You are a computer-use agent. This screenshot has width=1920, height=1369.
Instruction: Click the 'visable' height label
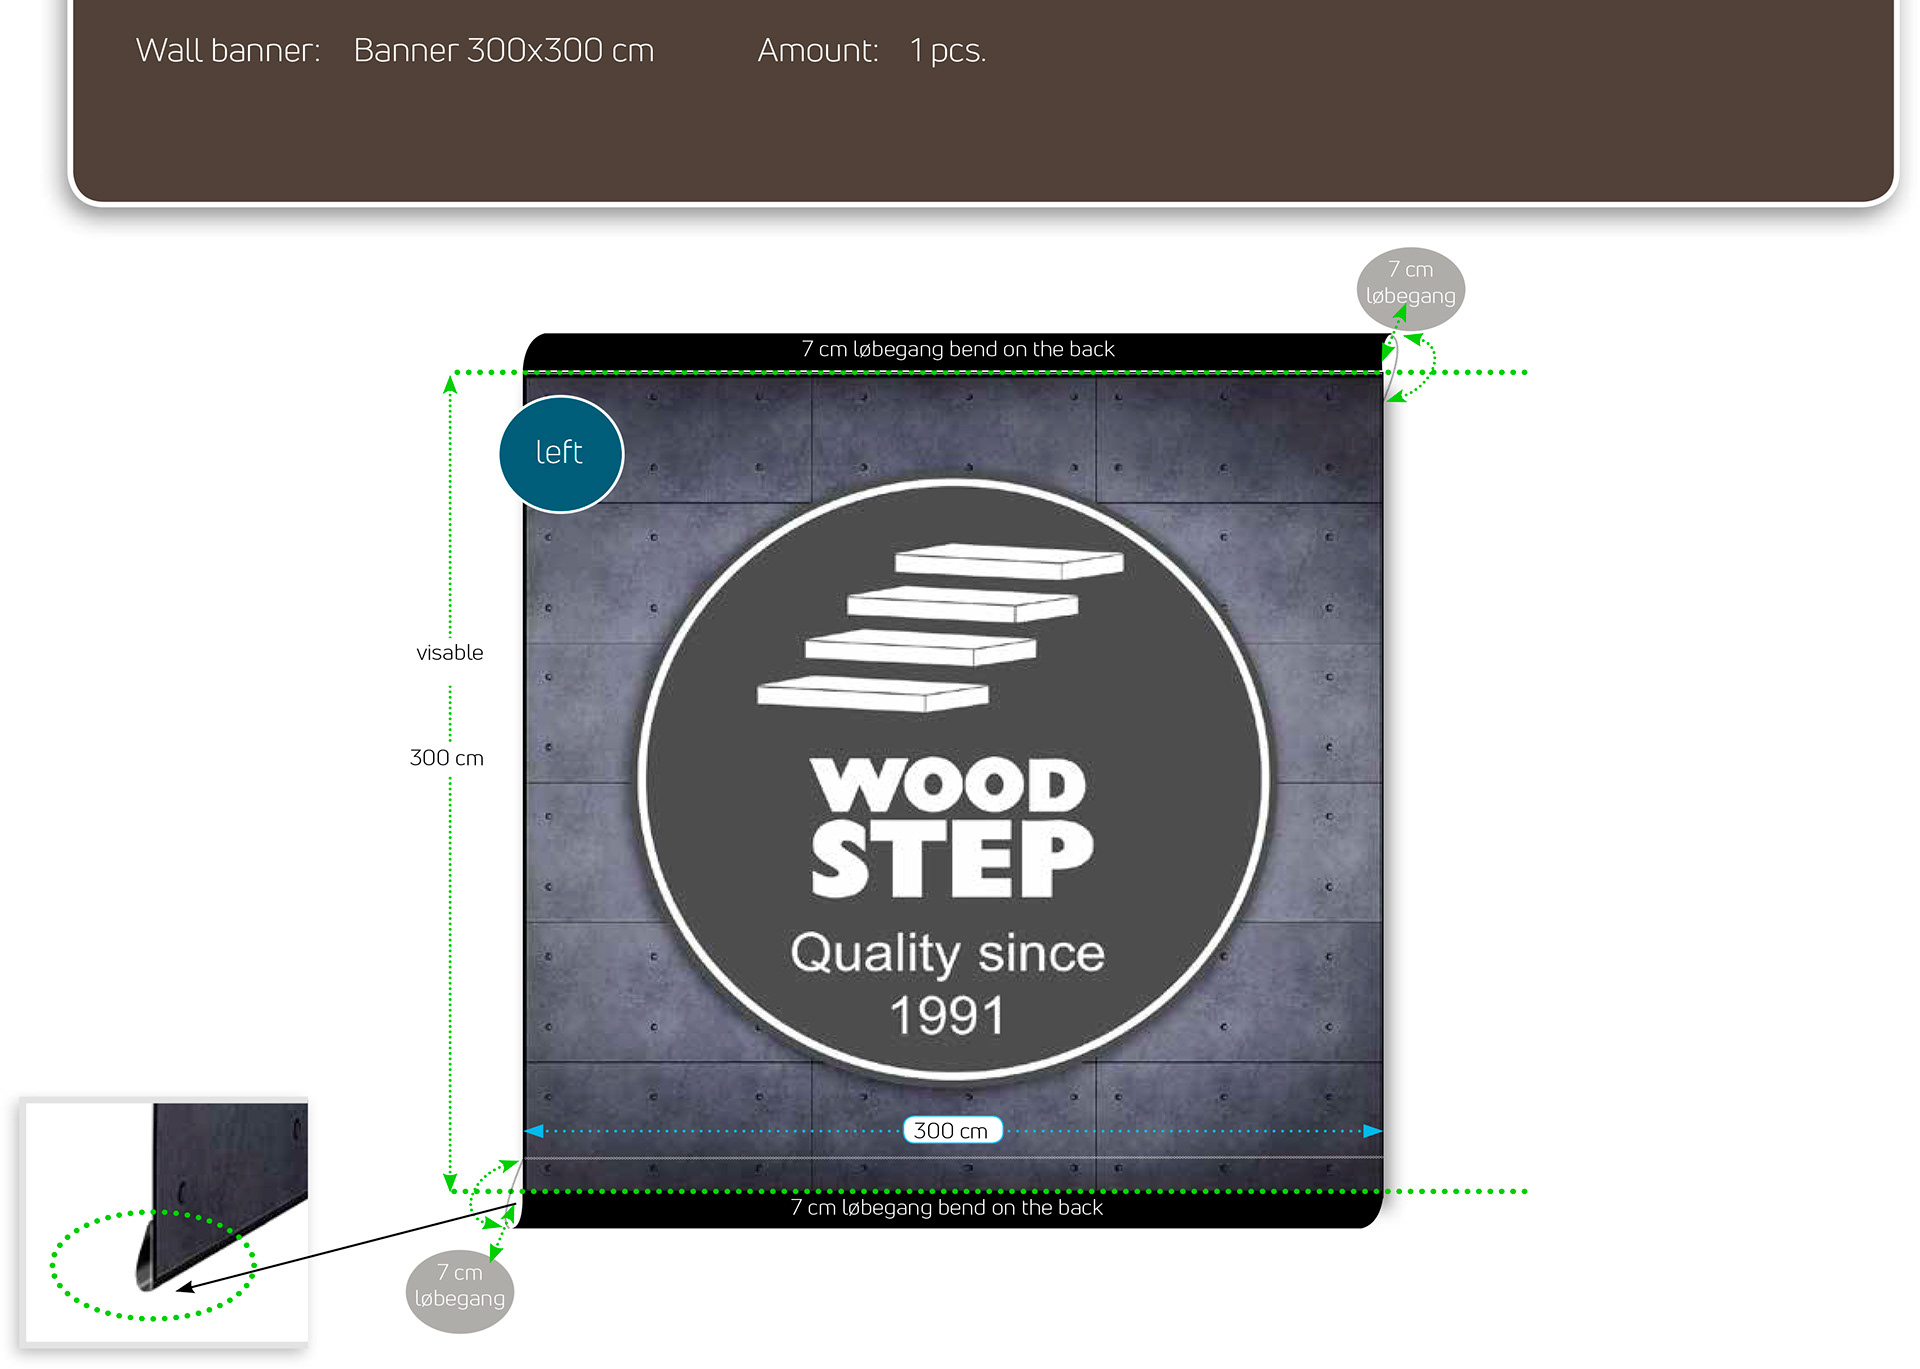pos(450,653)
